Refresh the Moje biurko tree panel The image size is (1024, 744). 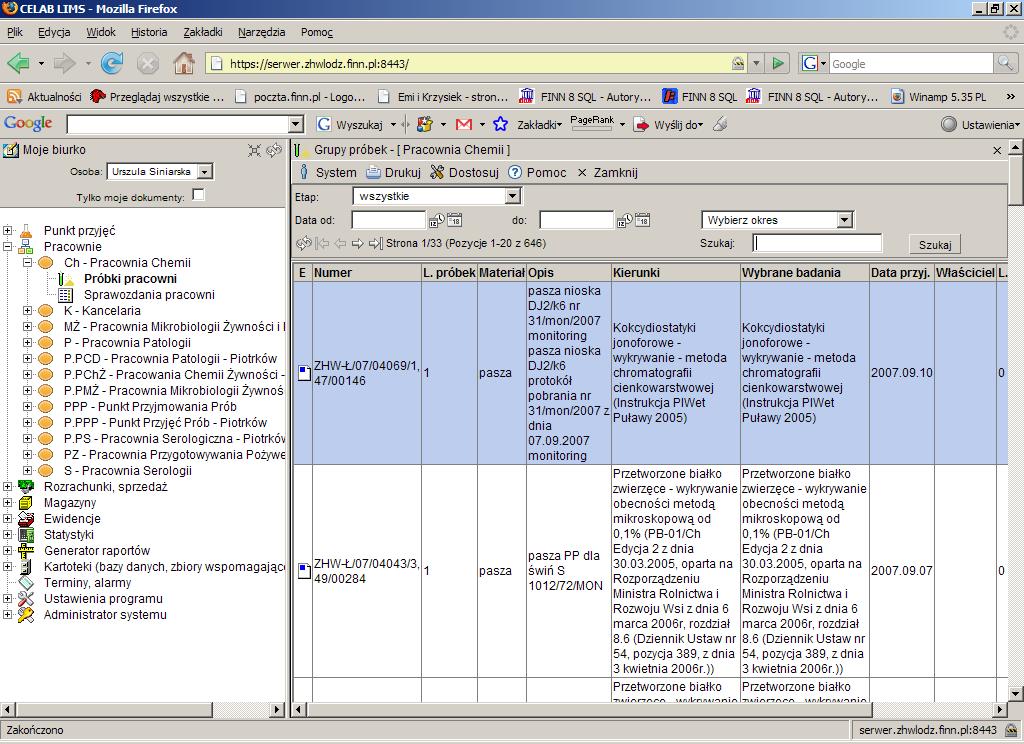pos(274,150)
